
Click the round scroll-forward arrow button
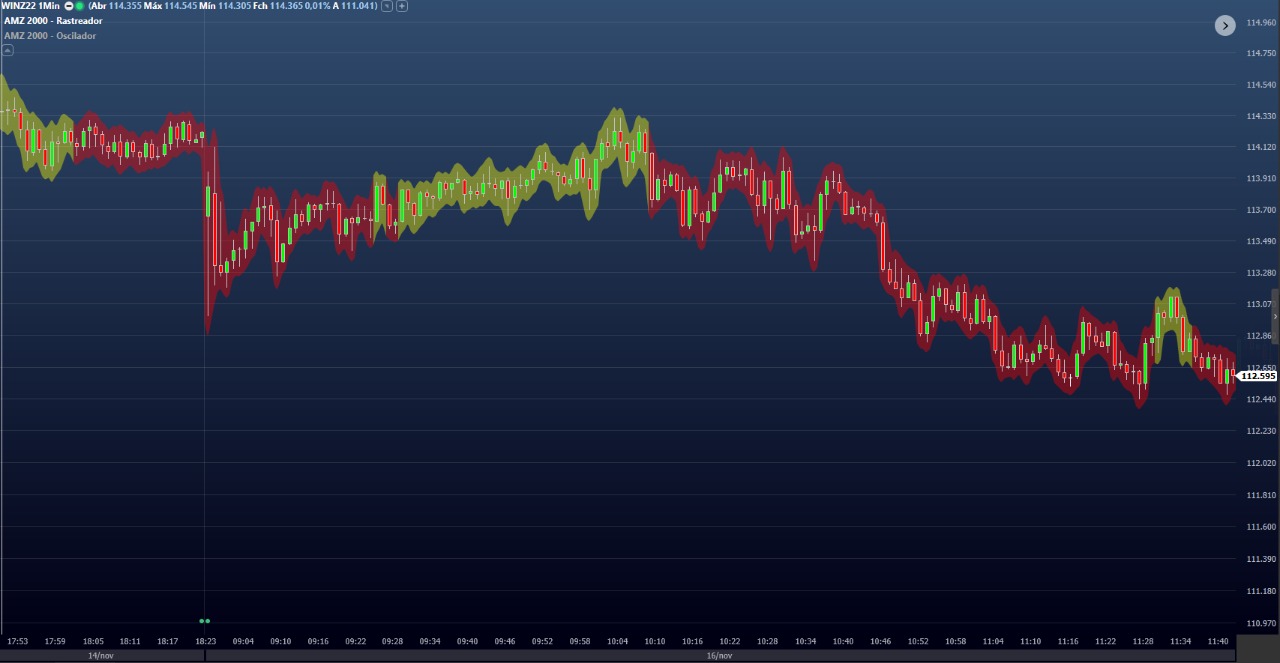[1225, 26]
